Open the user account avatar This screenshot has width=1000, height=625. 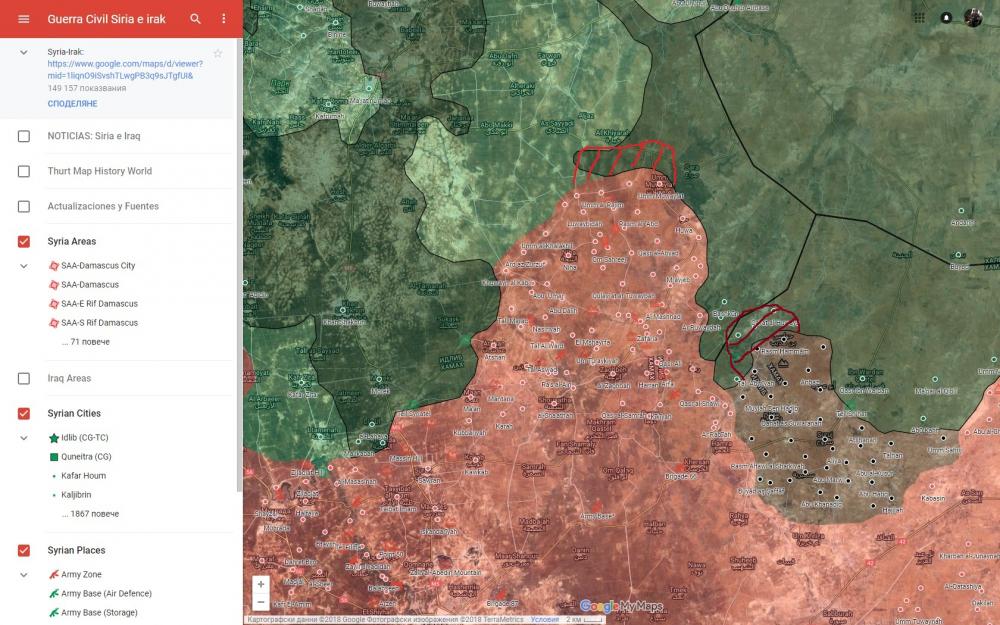973,18
